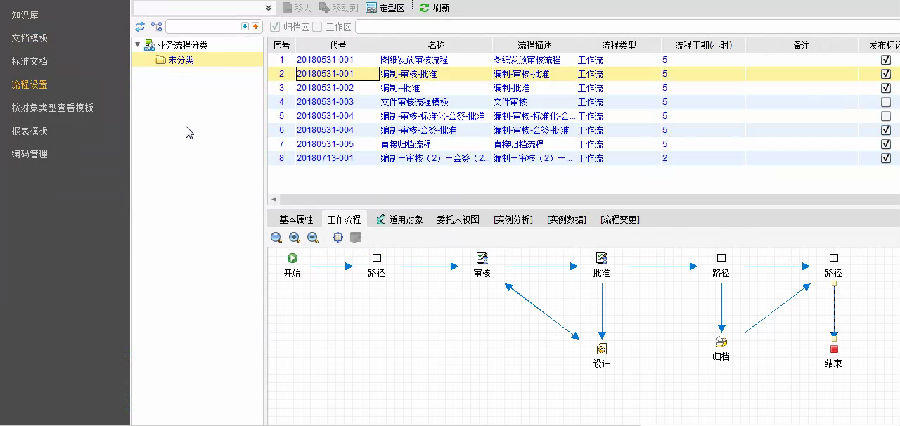900x426 pixels.
Task: Collapse the root process category tree node
Action: click(137, 45)
